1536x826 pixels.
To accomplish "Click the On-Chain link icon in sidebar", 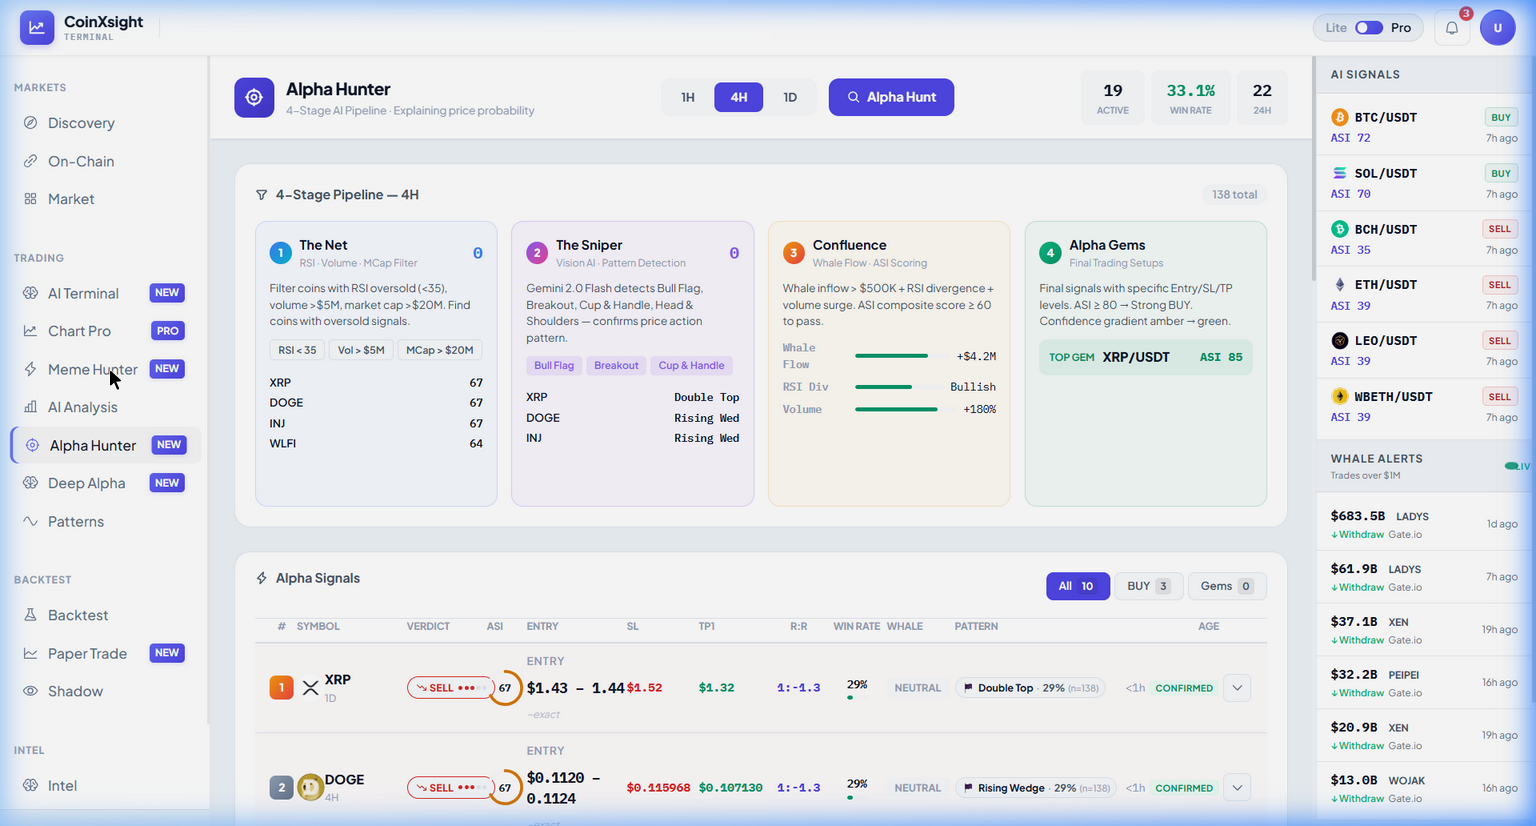I will 30,161.
